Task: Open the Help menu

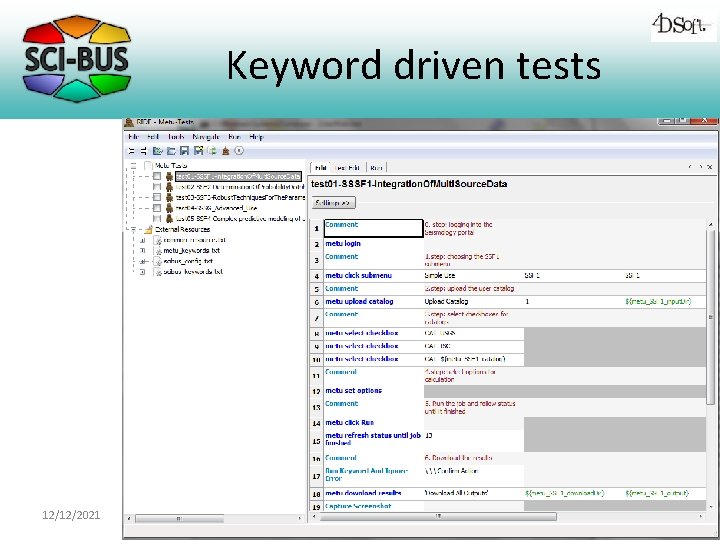Action: pos(256,137)
